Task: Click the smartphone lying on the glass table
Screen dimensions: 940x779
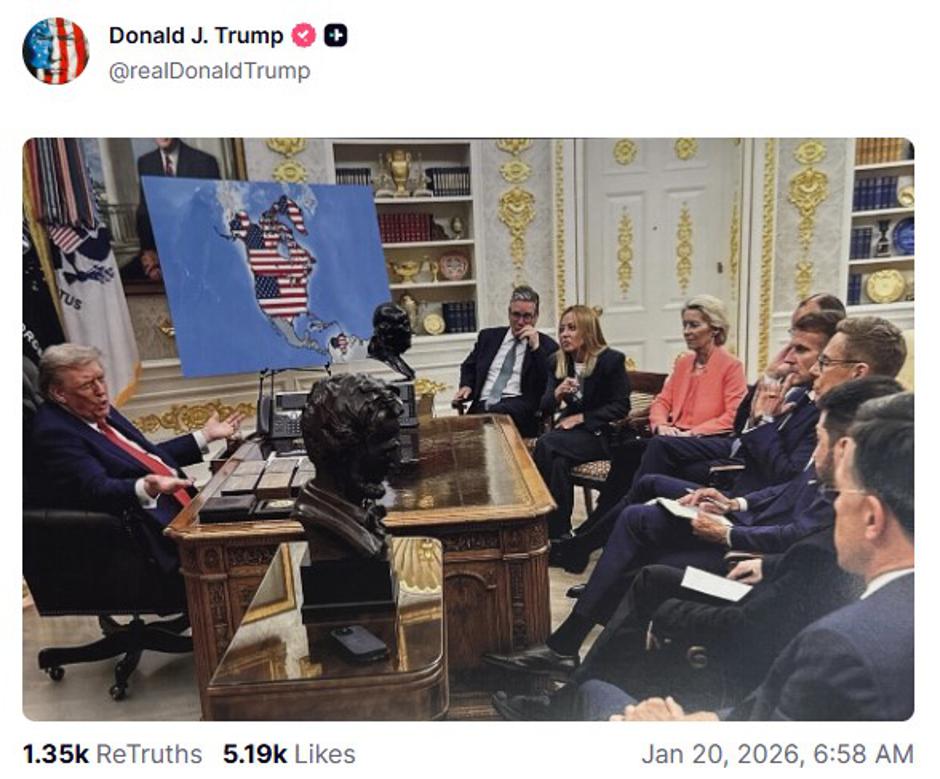Action: point(359,643)
